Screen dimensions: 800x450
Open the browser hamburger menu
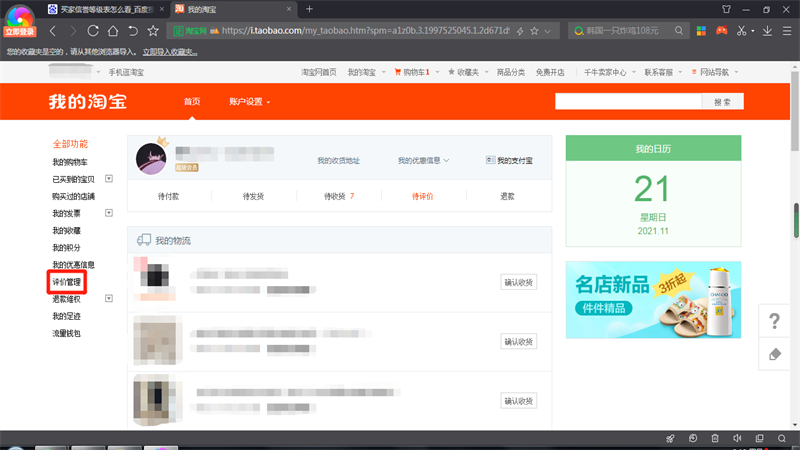tap(787, 31)
